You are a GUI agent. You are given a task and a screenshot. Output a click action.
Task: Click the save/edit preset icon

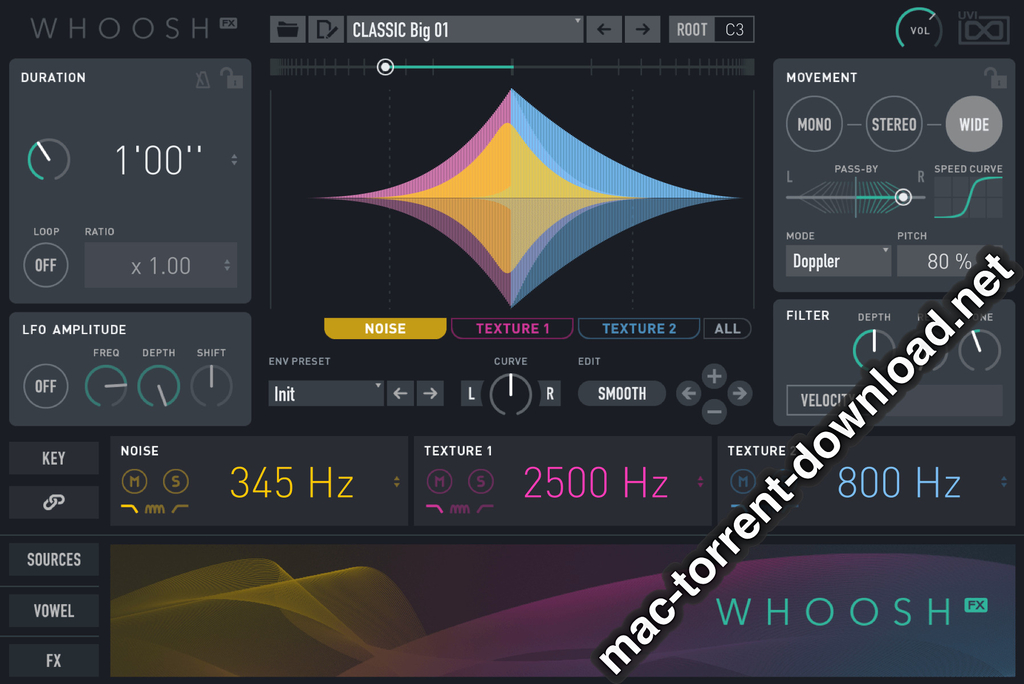click(325, 29)
